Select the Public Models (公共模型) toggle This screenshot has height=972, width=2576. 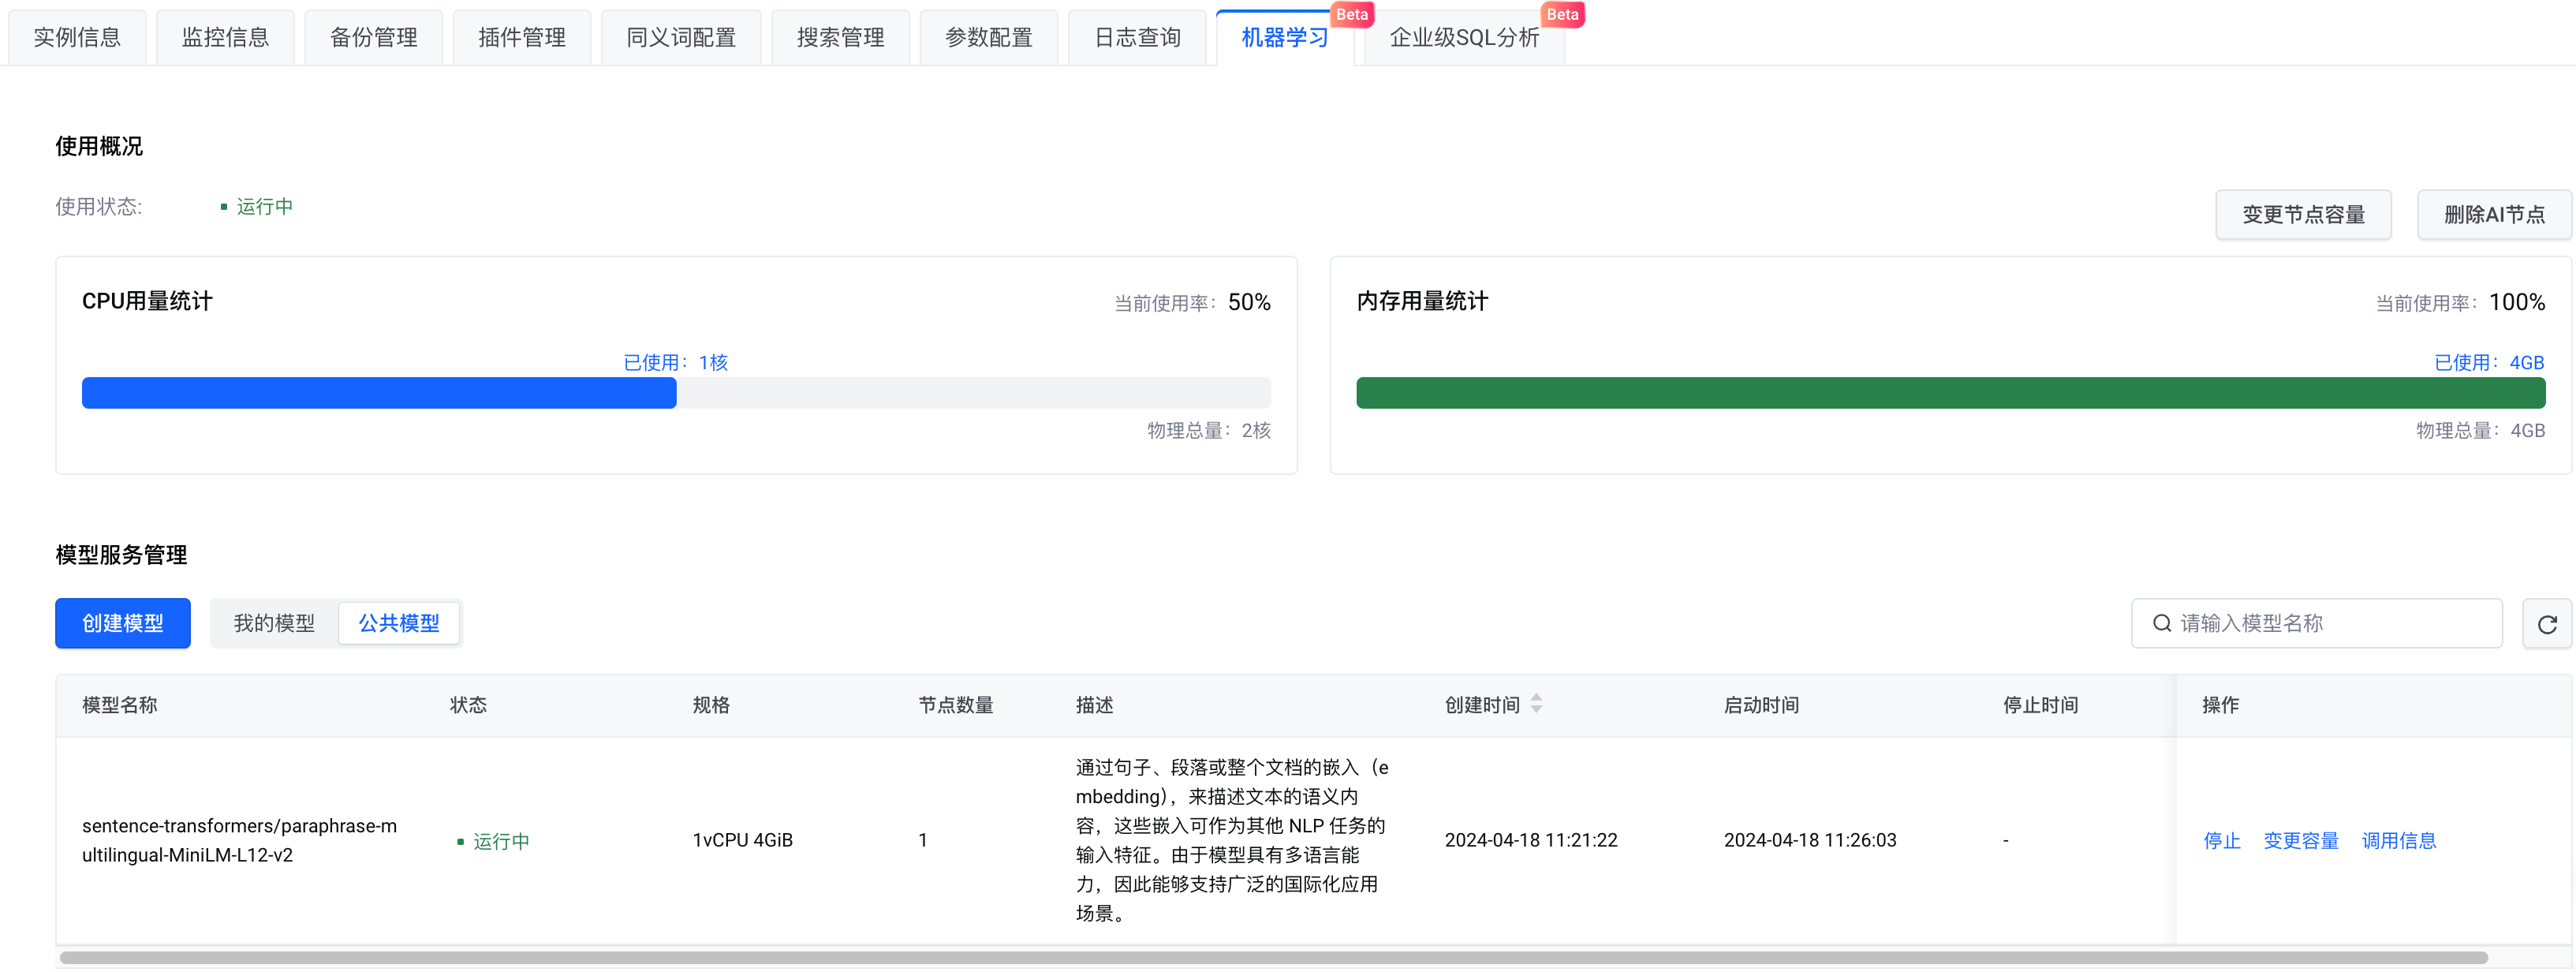399,624
